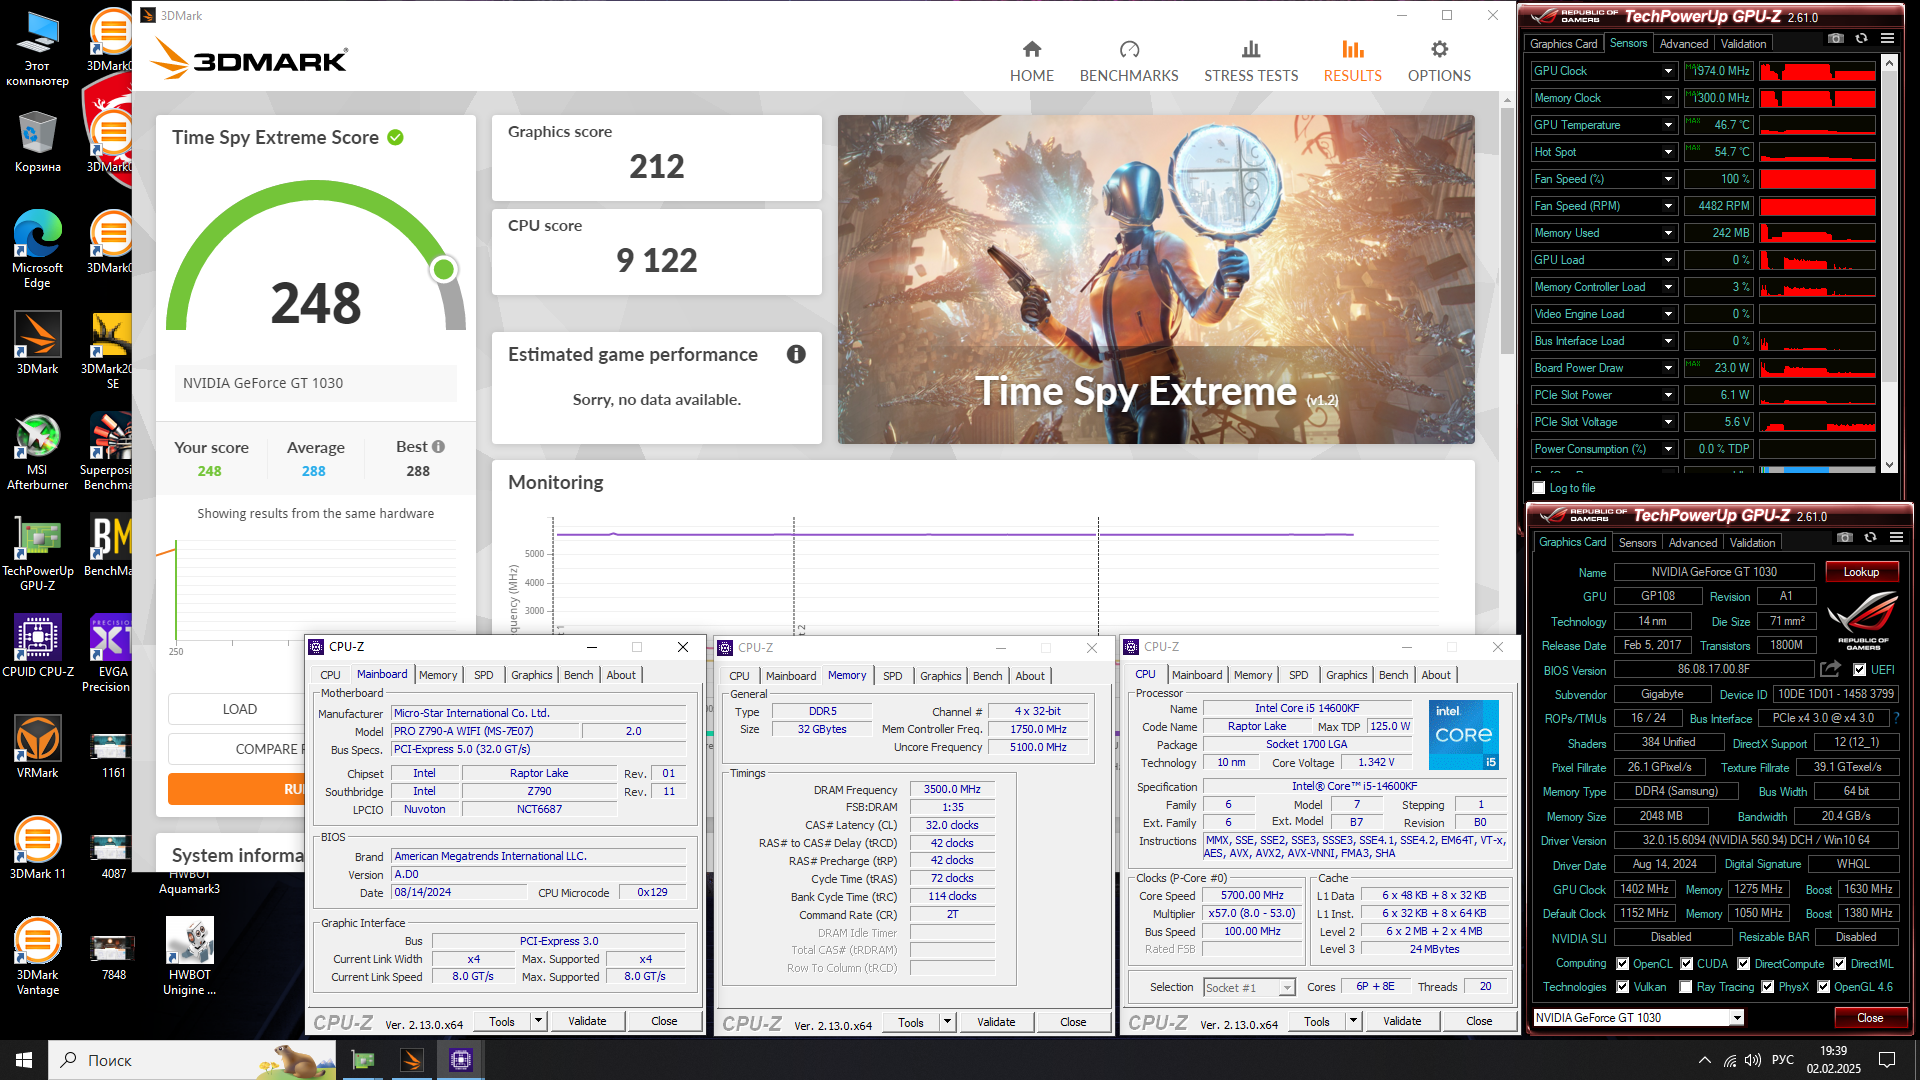This screenshot has width=1920, height=1080.
Task: Click the info icon next to Estimated game performance
Action: point(796,354)
